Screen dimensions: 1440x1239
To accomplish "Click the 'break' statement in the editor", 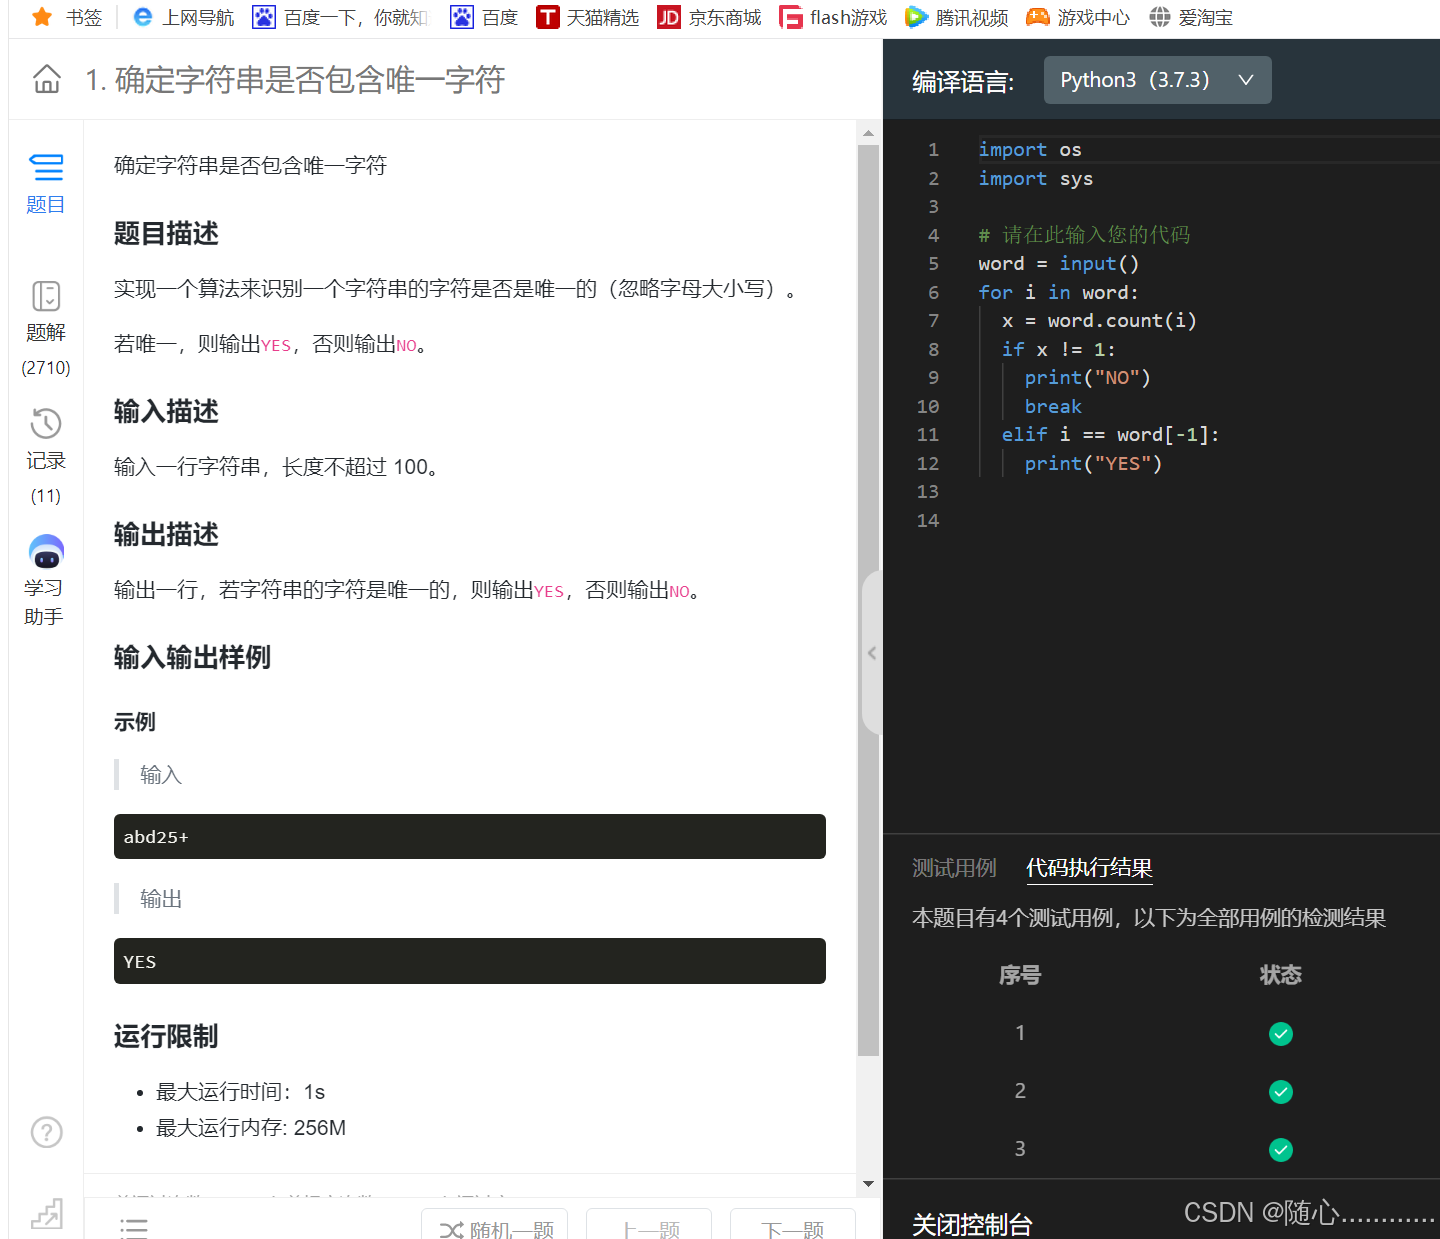I will pyautogui.click(x=1053, y=407).
